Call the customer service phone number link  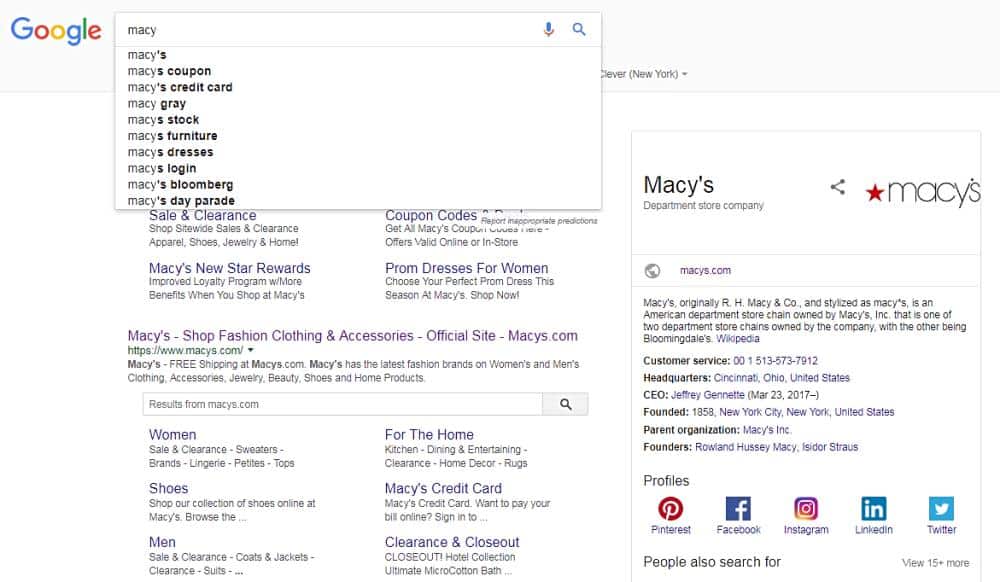[776, 361]
